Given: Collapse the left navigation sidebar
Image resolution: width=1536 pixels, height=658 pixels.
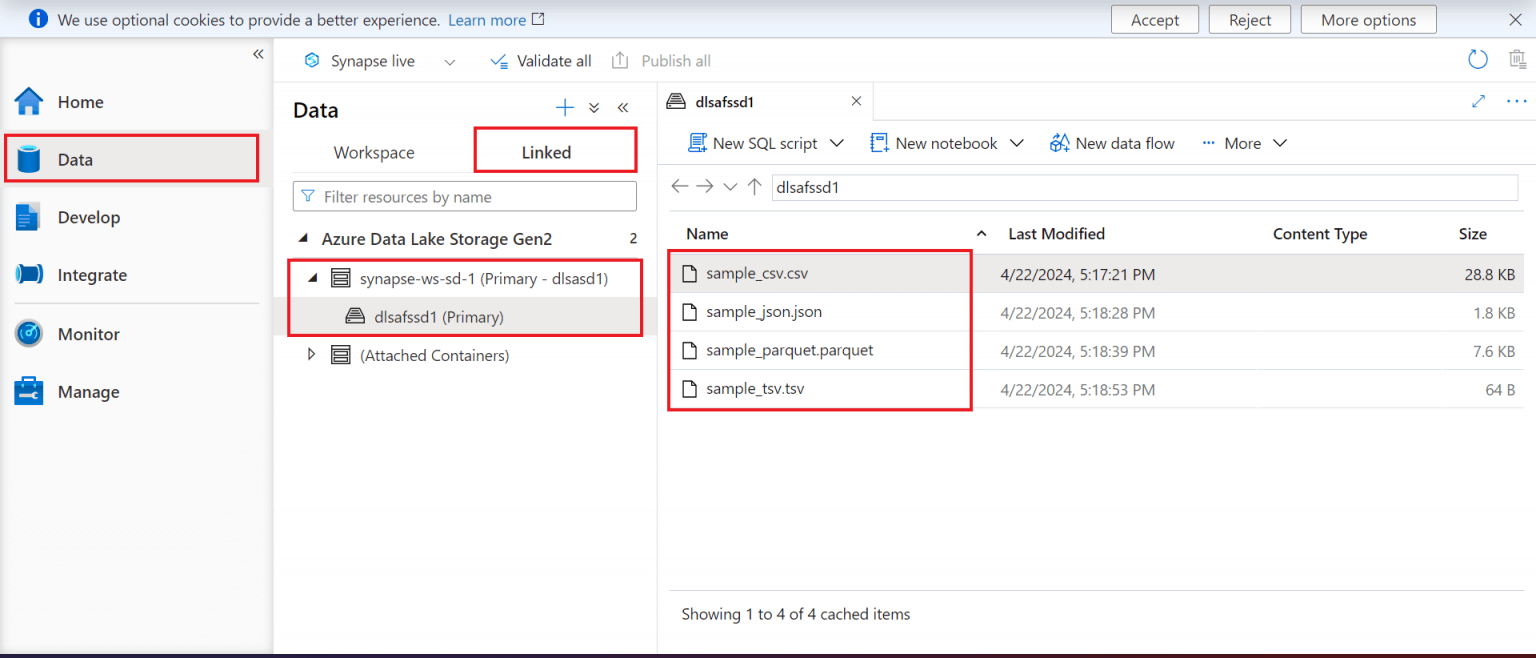Looking at the screenshot, I should pos(258,54).
